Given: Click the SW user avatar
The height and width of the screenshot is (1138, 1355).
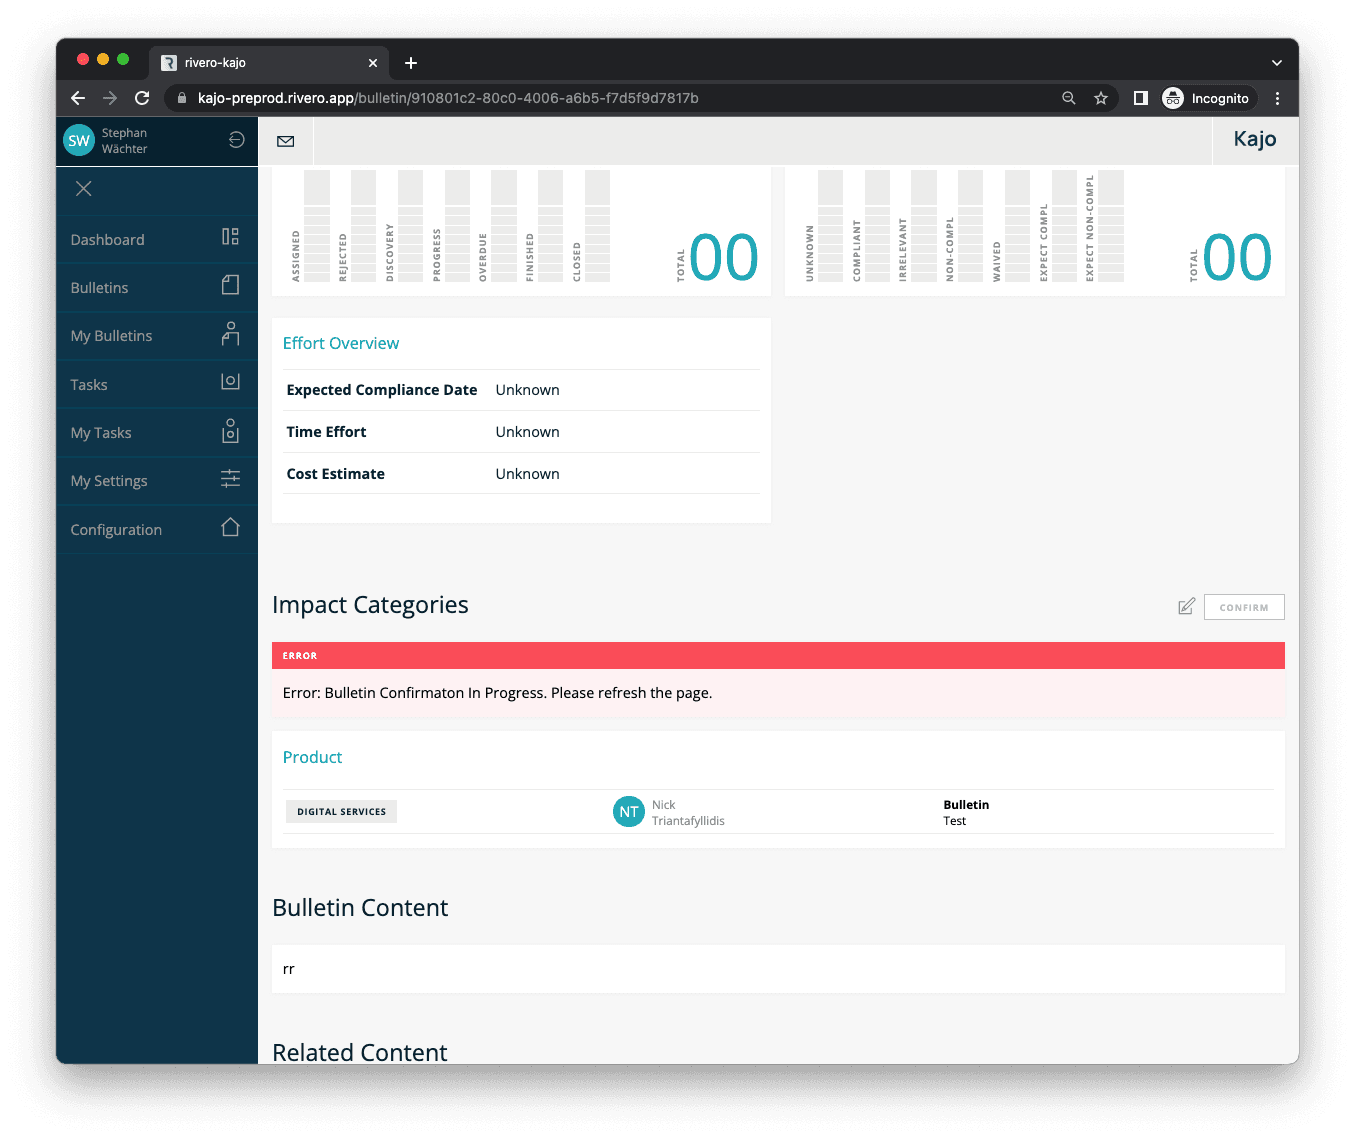Looking at the screenshot, I should click(x=79, y=141).
